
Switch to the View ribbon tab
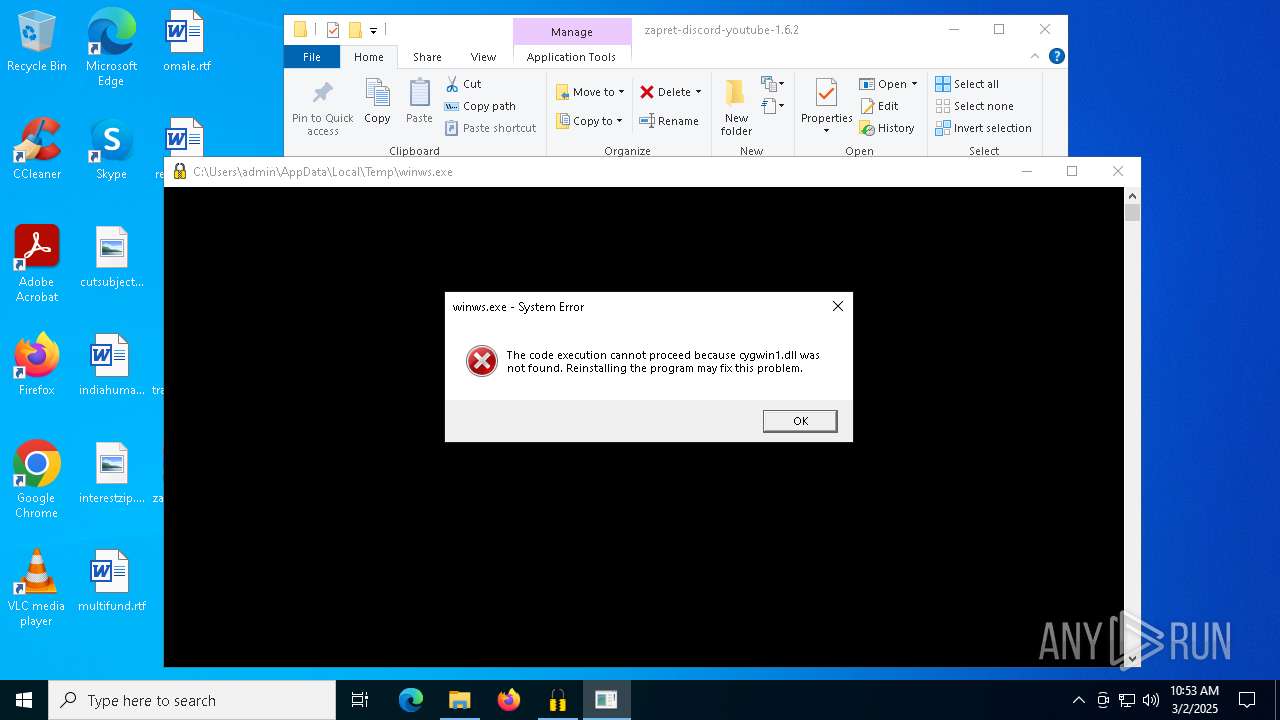[x=483, y=57]
